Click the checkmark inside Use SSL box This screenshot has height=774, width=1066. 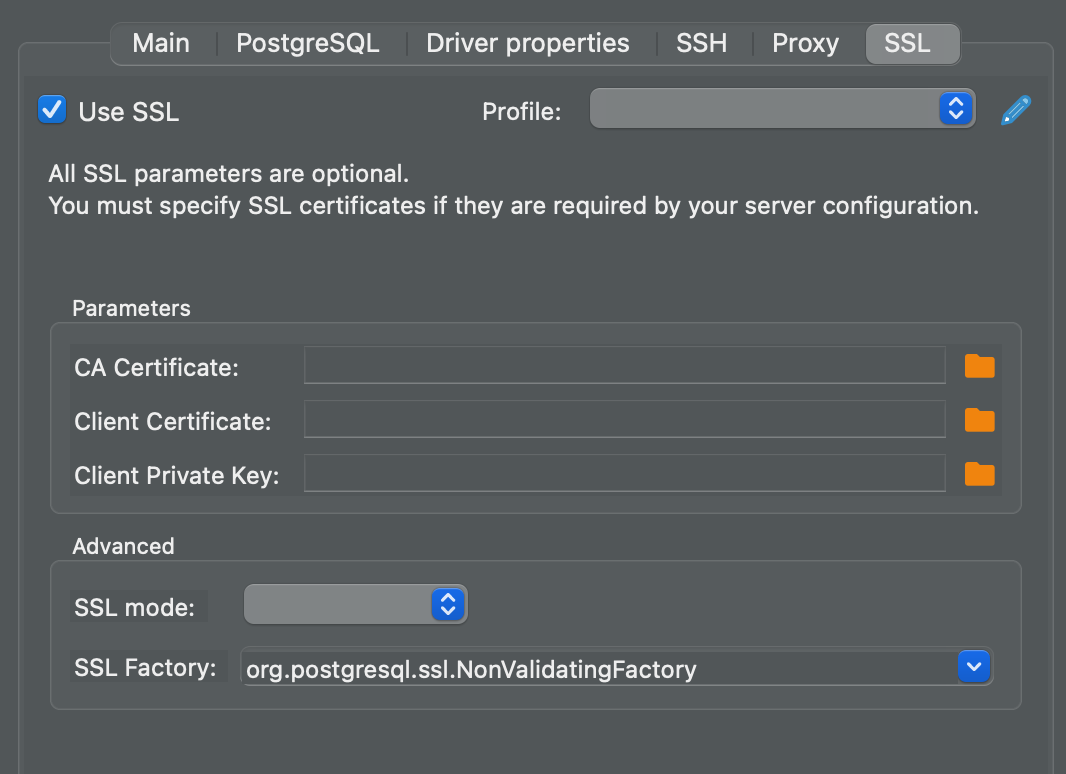coord(51,109)
